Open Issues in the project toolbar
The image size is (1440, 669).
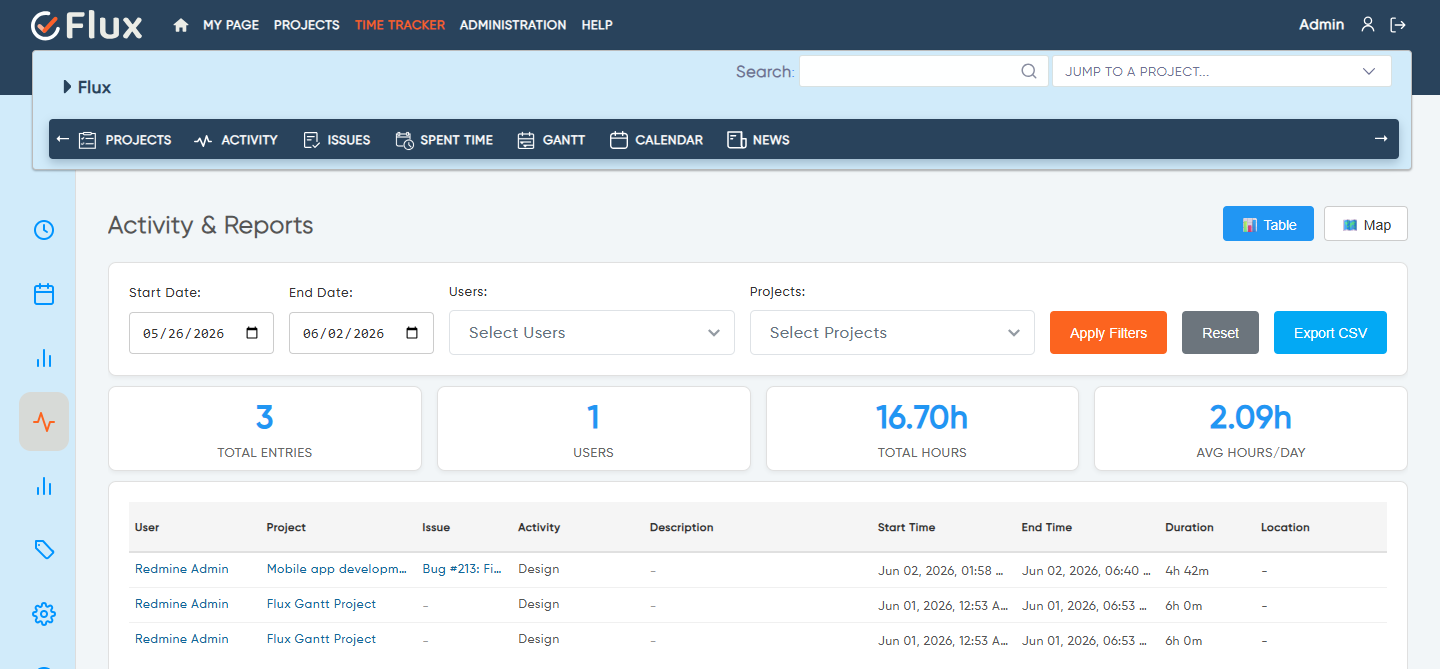[x=337, y=140]
